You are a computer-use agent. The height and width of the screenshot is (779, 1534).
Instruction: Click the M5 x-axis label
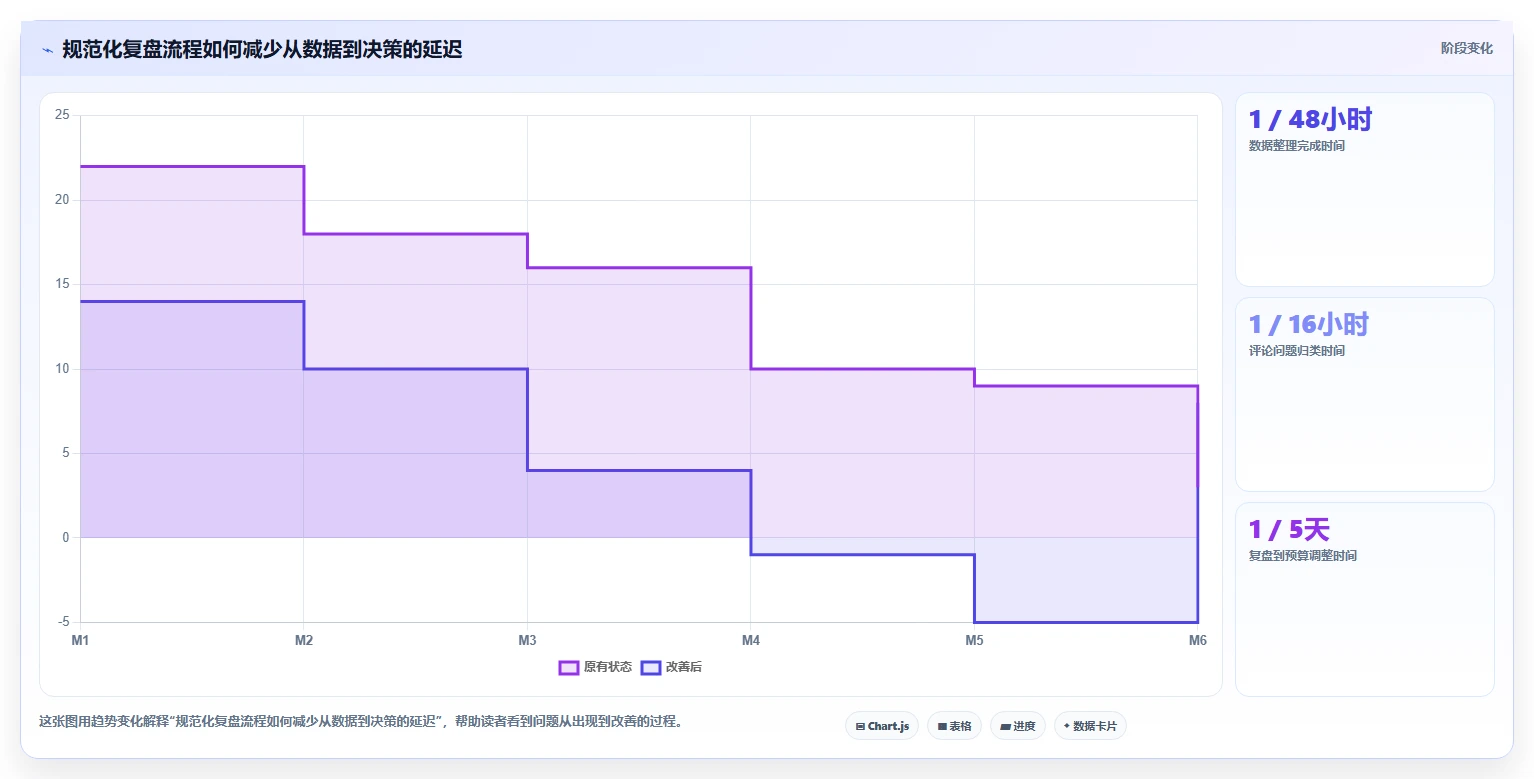pyautogui.click(x=974, y=640)
